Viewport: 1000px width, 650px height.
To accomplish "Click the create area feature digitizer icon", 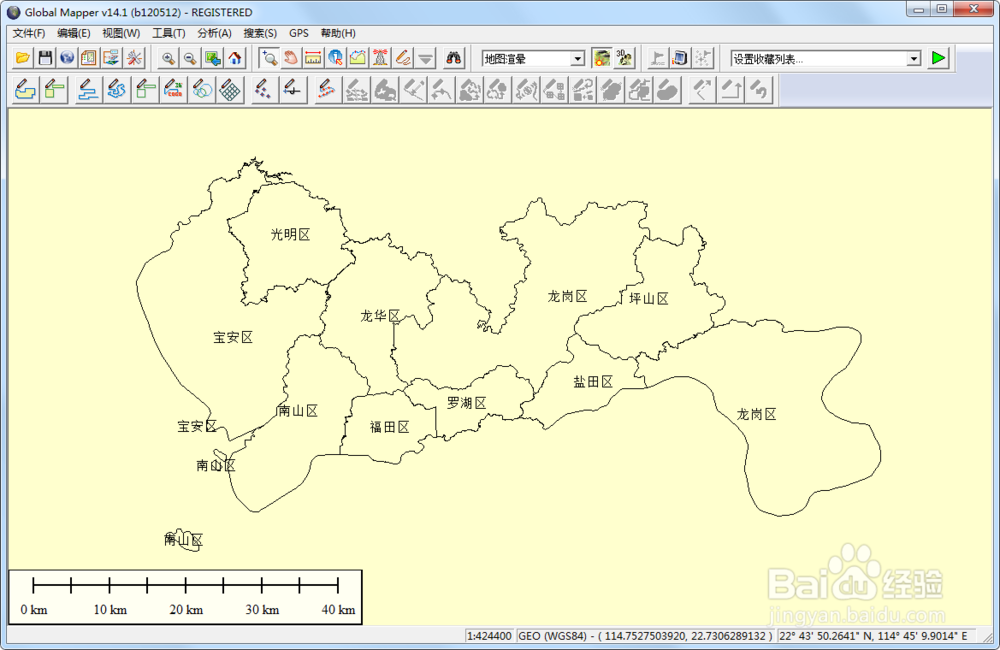I will coord(25,89).
